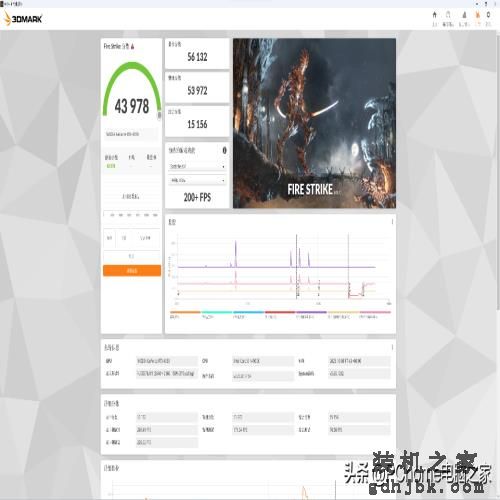The width and height of the screenshot is (500, 500).
Task: Click the CPU value field in system info
Action: 263,361
